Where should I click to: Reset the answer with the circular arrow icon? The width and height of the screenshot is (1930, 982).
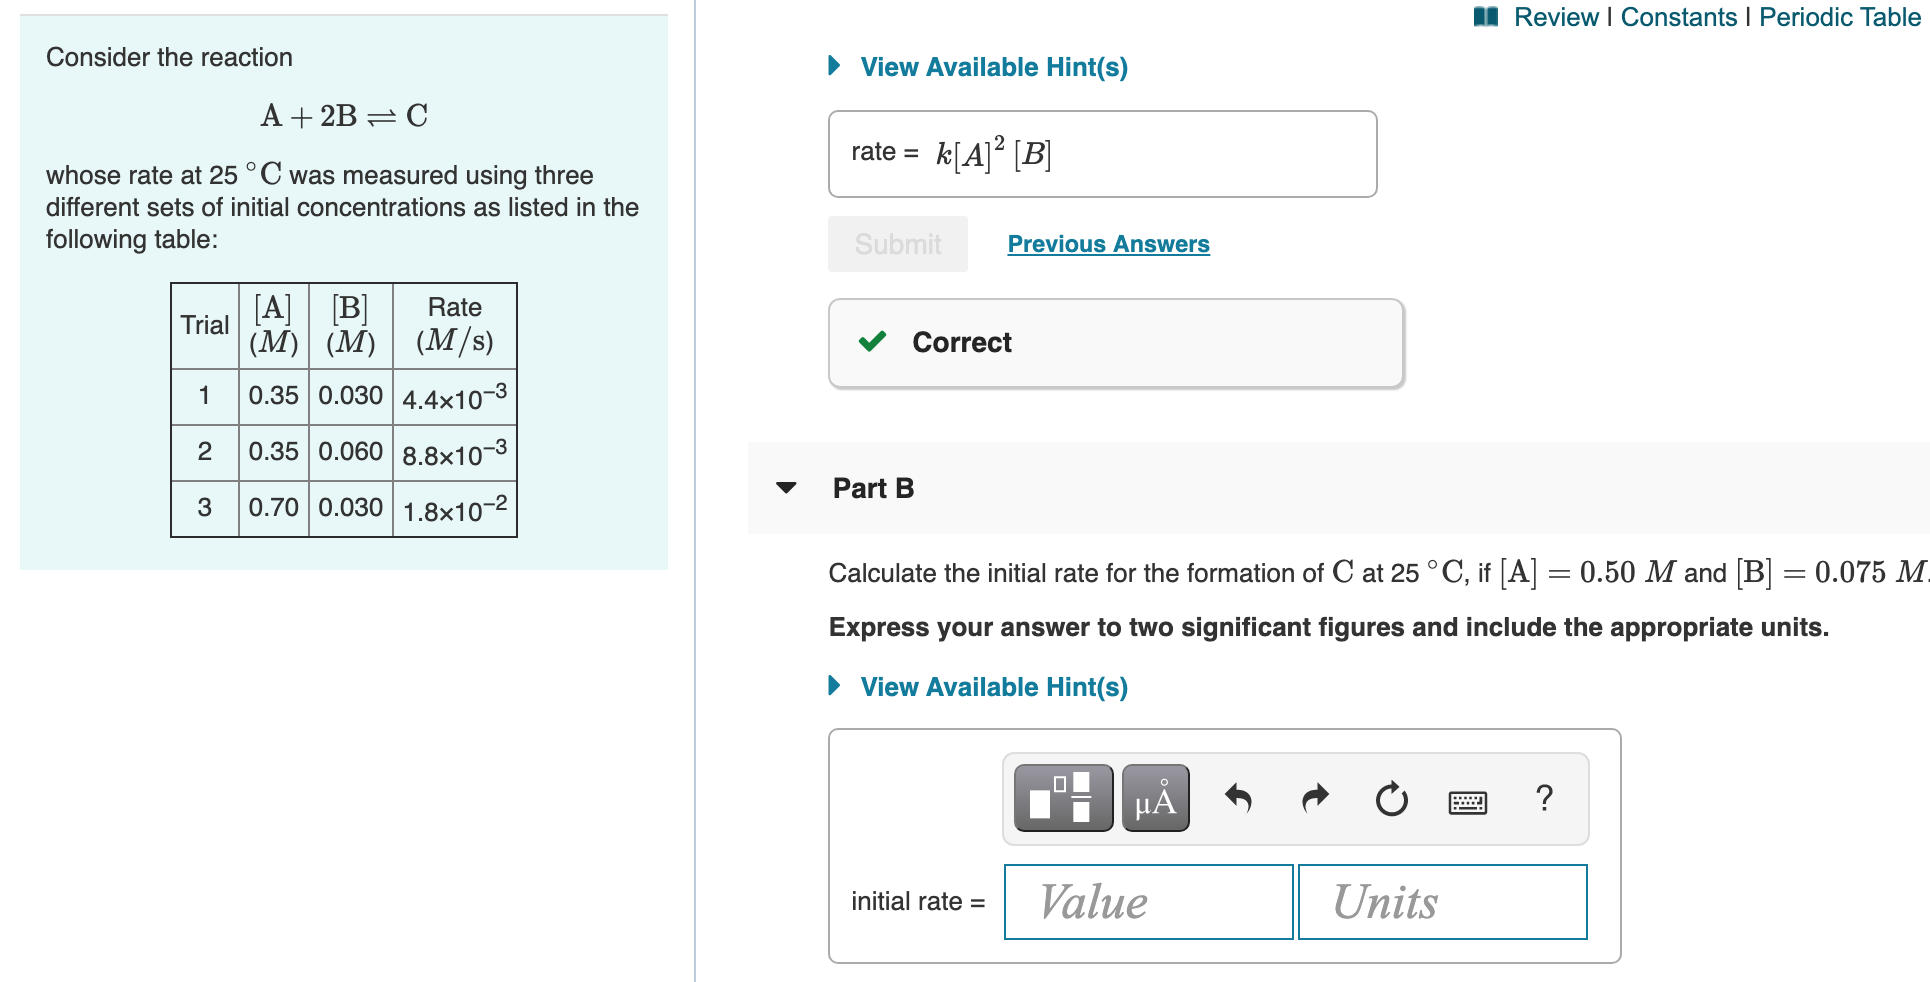(x=1391, y=798)
